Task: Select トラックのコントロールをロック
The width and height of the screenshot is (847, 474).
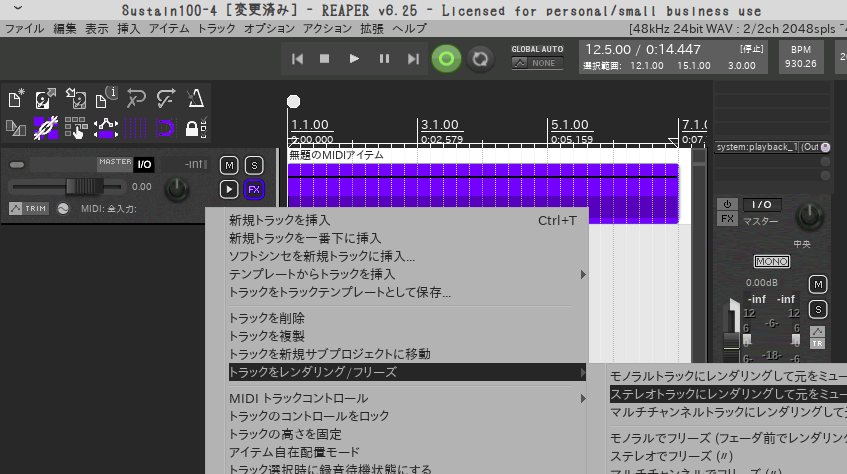Action: click(406, 416)
